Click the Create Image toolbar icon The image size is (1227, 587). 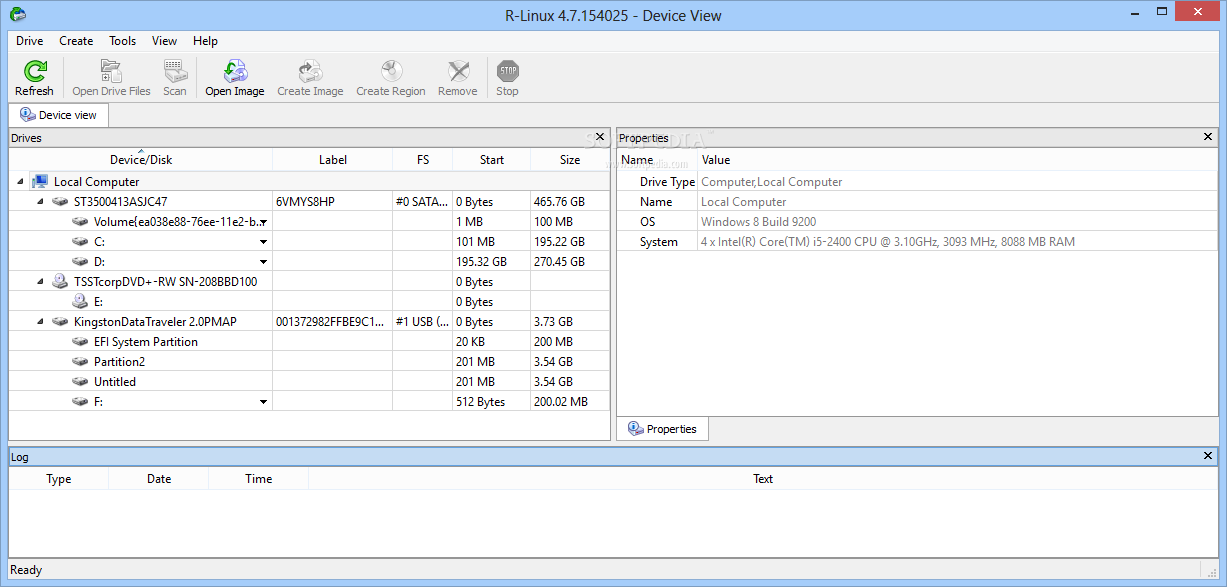(x=310, y=71)
